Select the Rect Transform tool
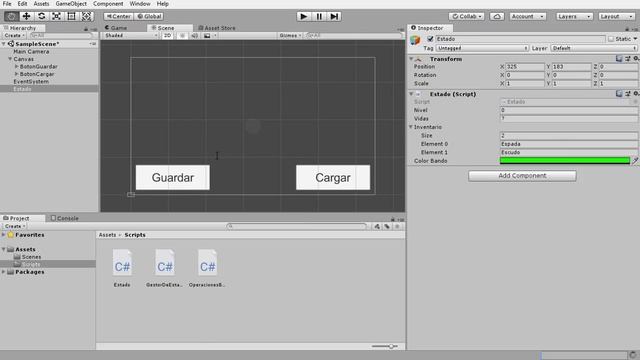The height and width of the screenshot is (360, 640). click(x=71, y=16)
